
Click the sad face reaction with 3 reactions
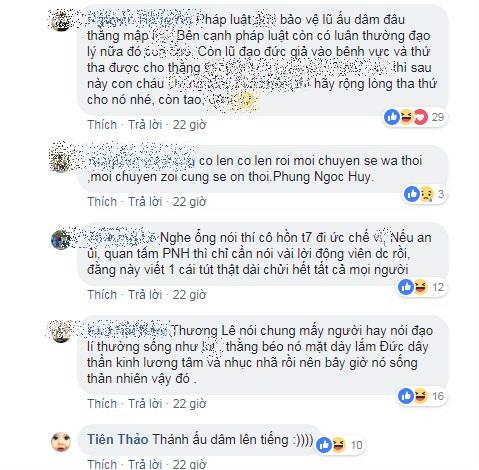(x=426, y=194)
